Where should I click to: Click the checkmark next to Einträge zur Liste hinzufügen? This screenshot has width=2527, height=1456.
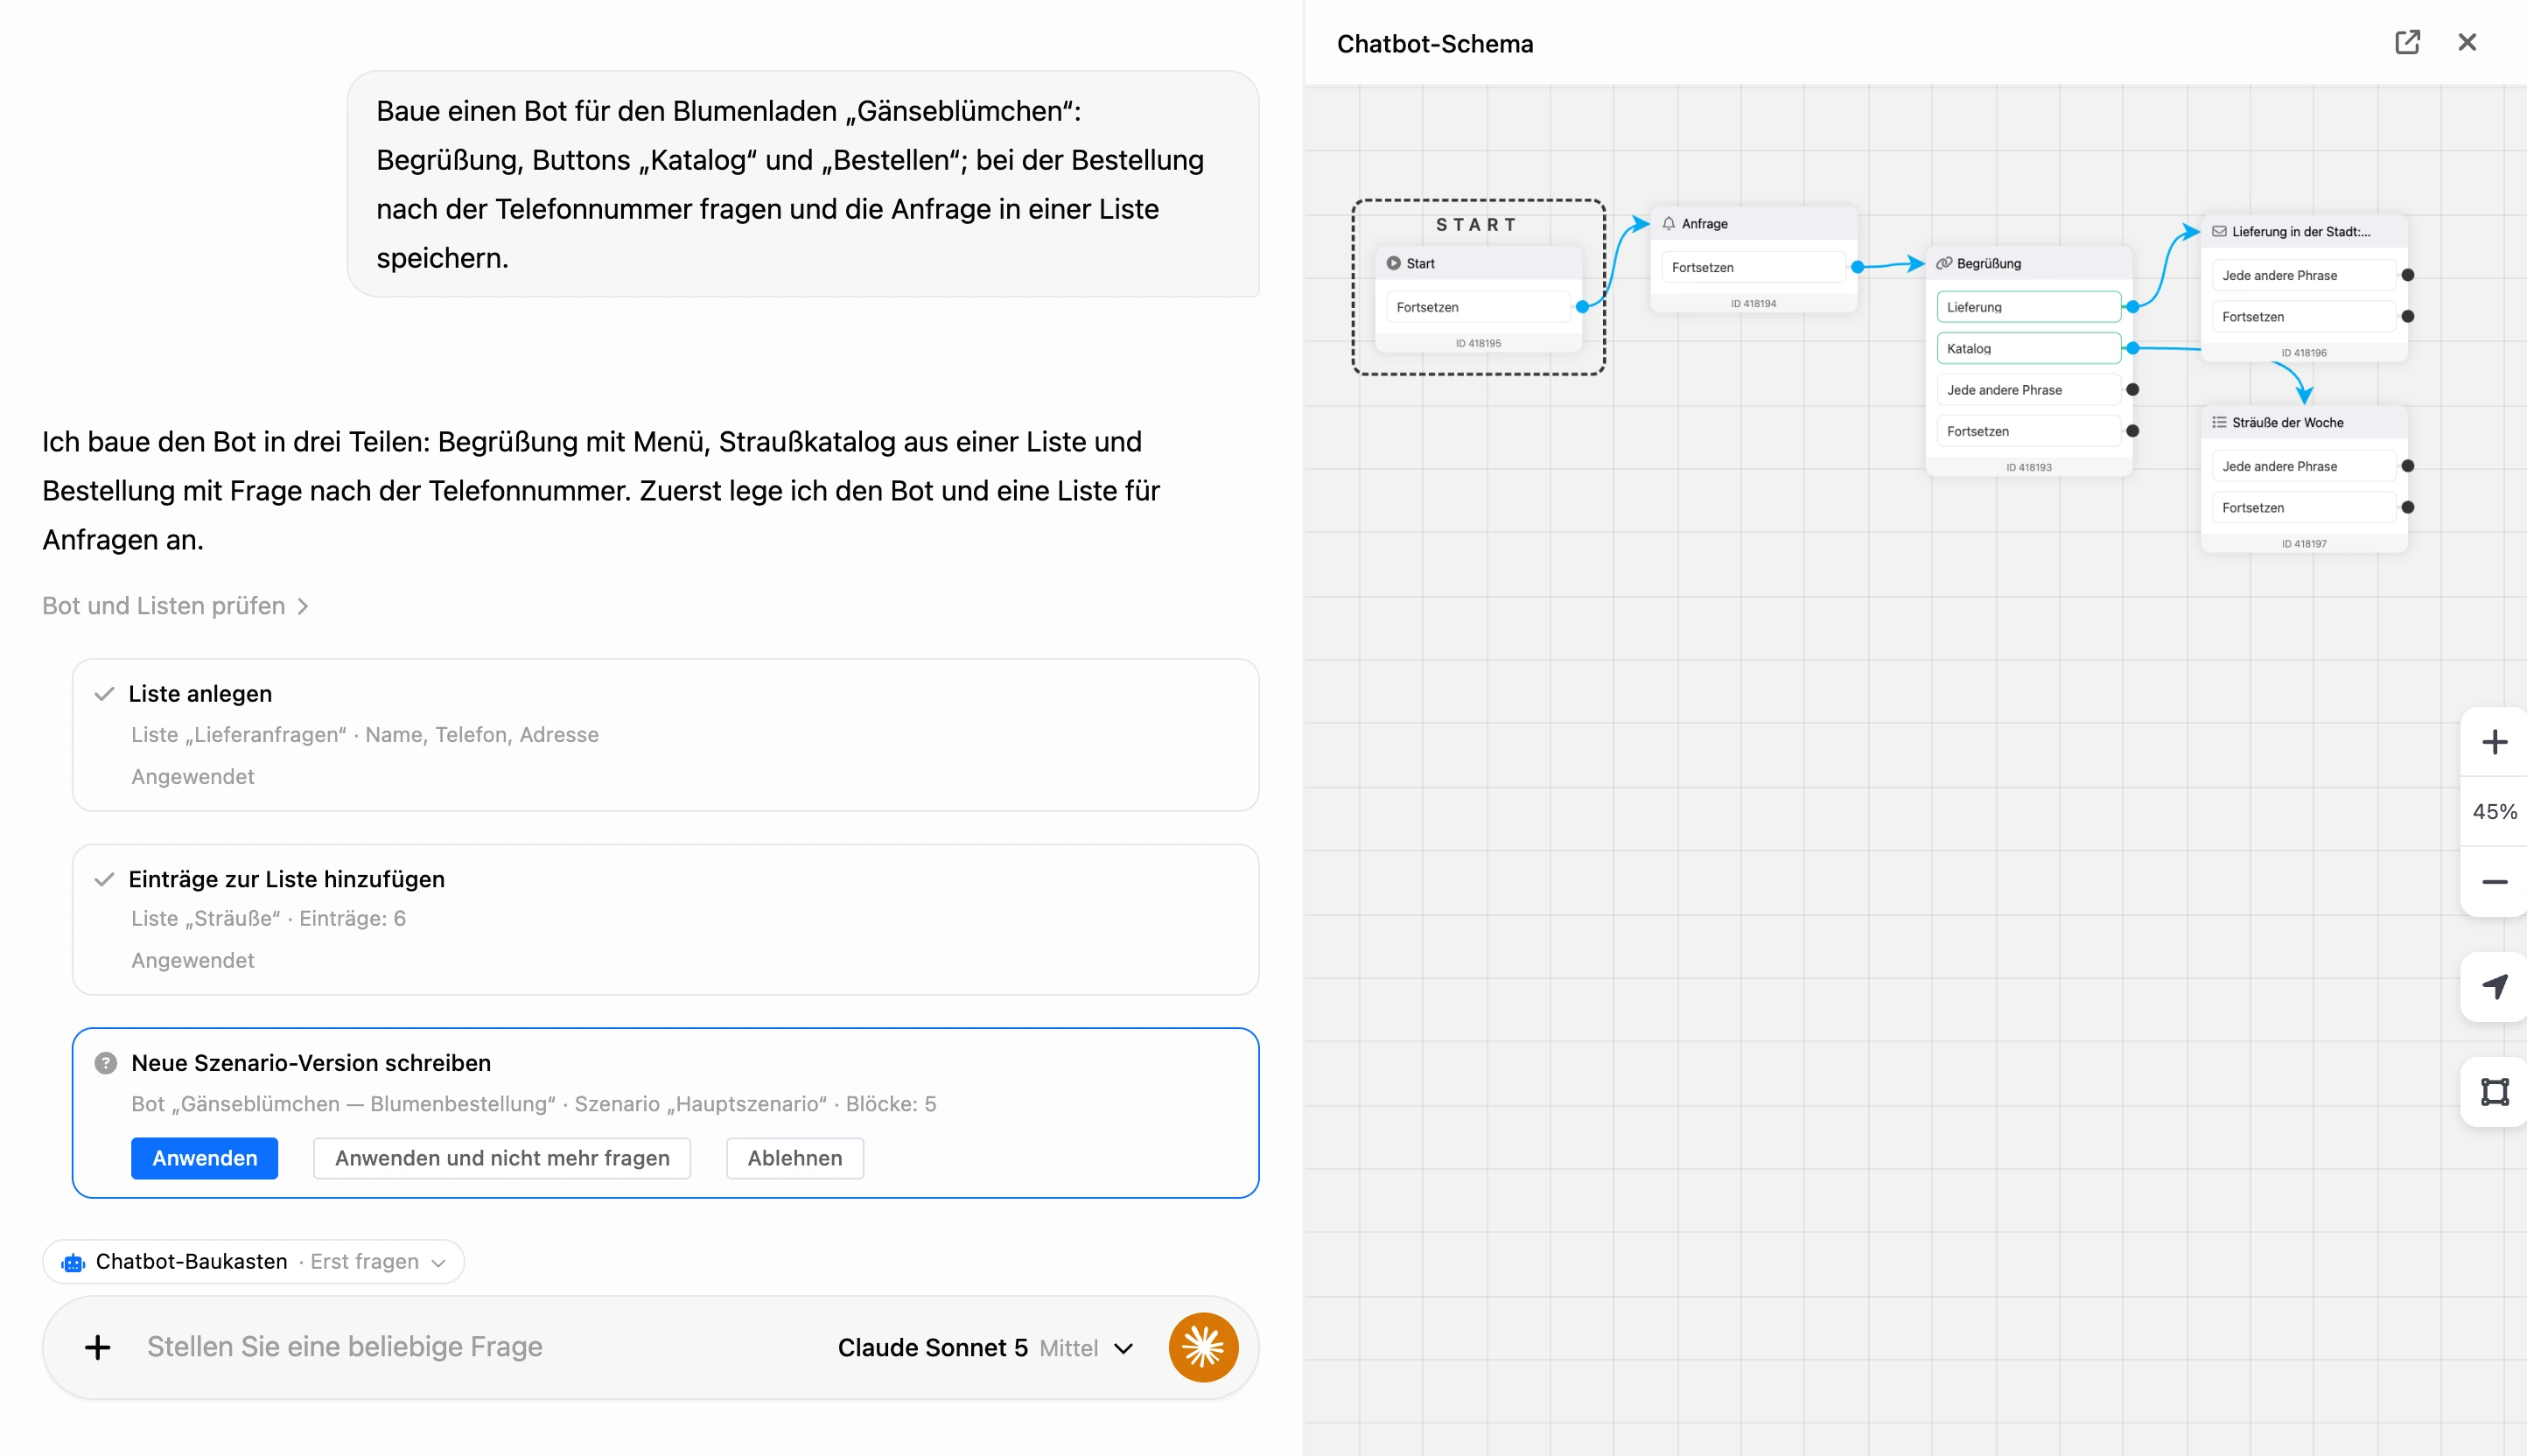(x=103, y=879)
